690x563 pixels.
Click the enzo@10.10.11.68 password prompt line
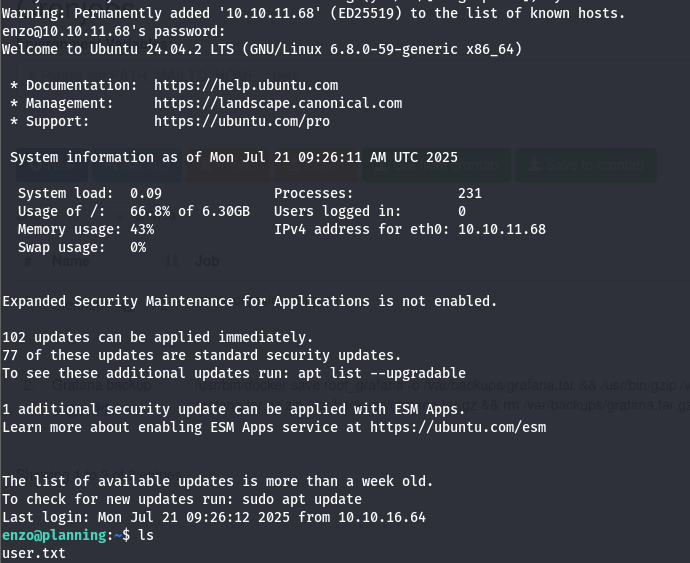[x=114, y=31]
